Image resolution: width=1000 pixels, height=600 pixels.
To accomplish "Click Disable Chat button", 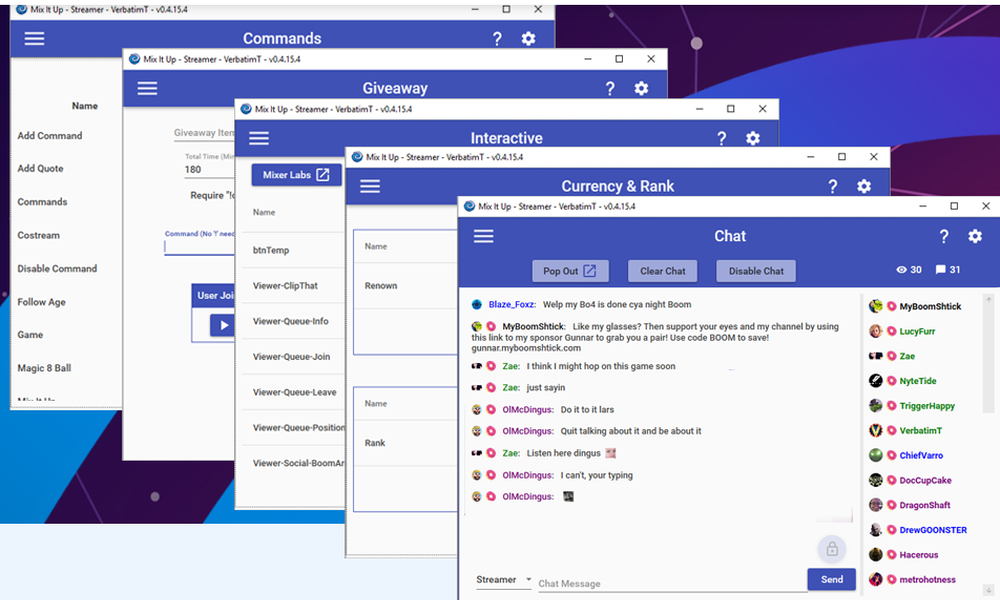I will [756, 271].
